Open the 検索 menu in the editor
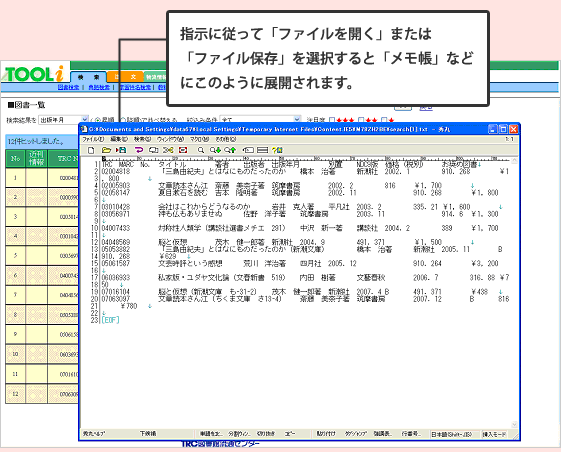The width and height of the screenshot is (561, 452). (x=142, y=139)
